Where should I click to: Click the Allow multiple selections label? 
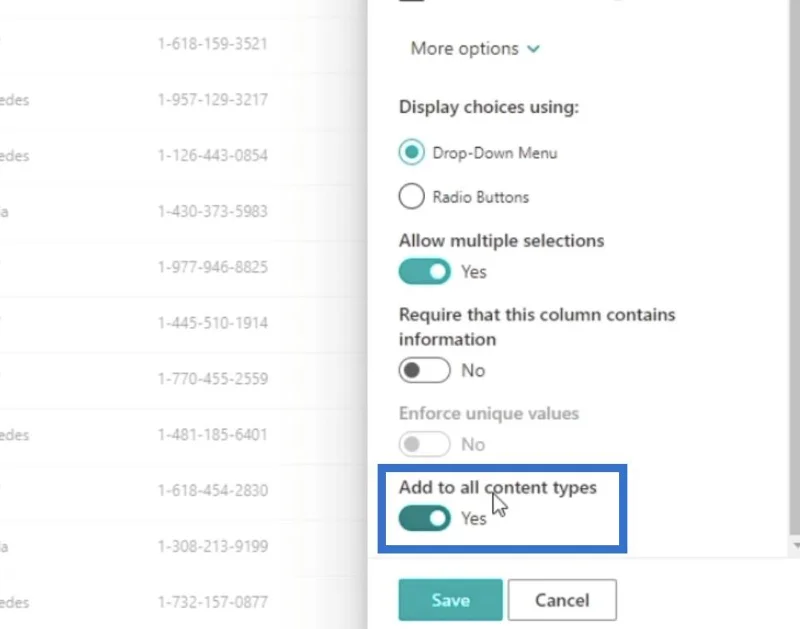(x=502, y=241)
